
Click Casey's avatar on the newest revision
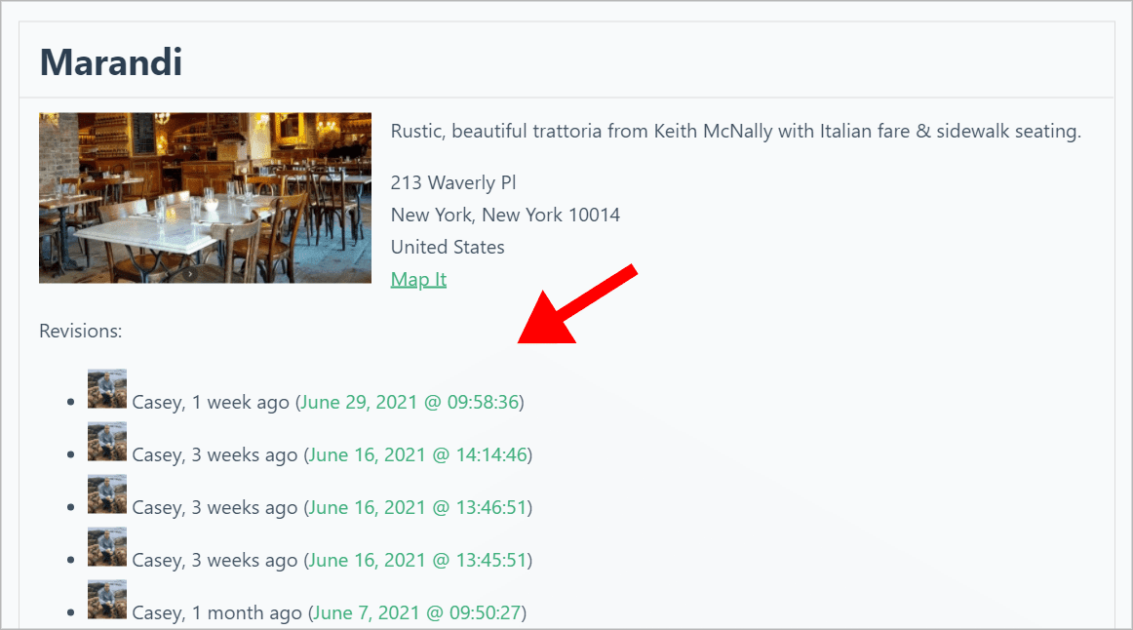point(107,388)
